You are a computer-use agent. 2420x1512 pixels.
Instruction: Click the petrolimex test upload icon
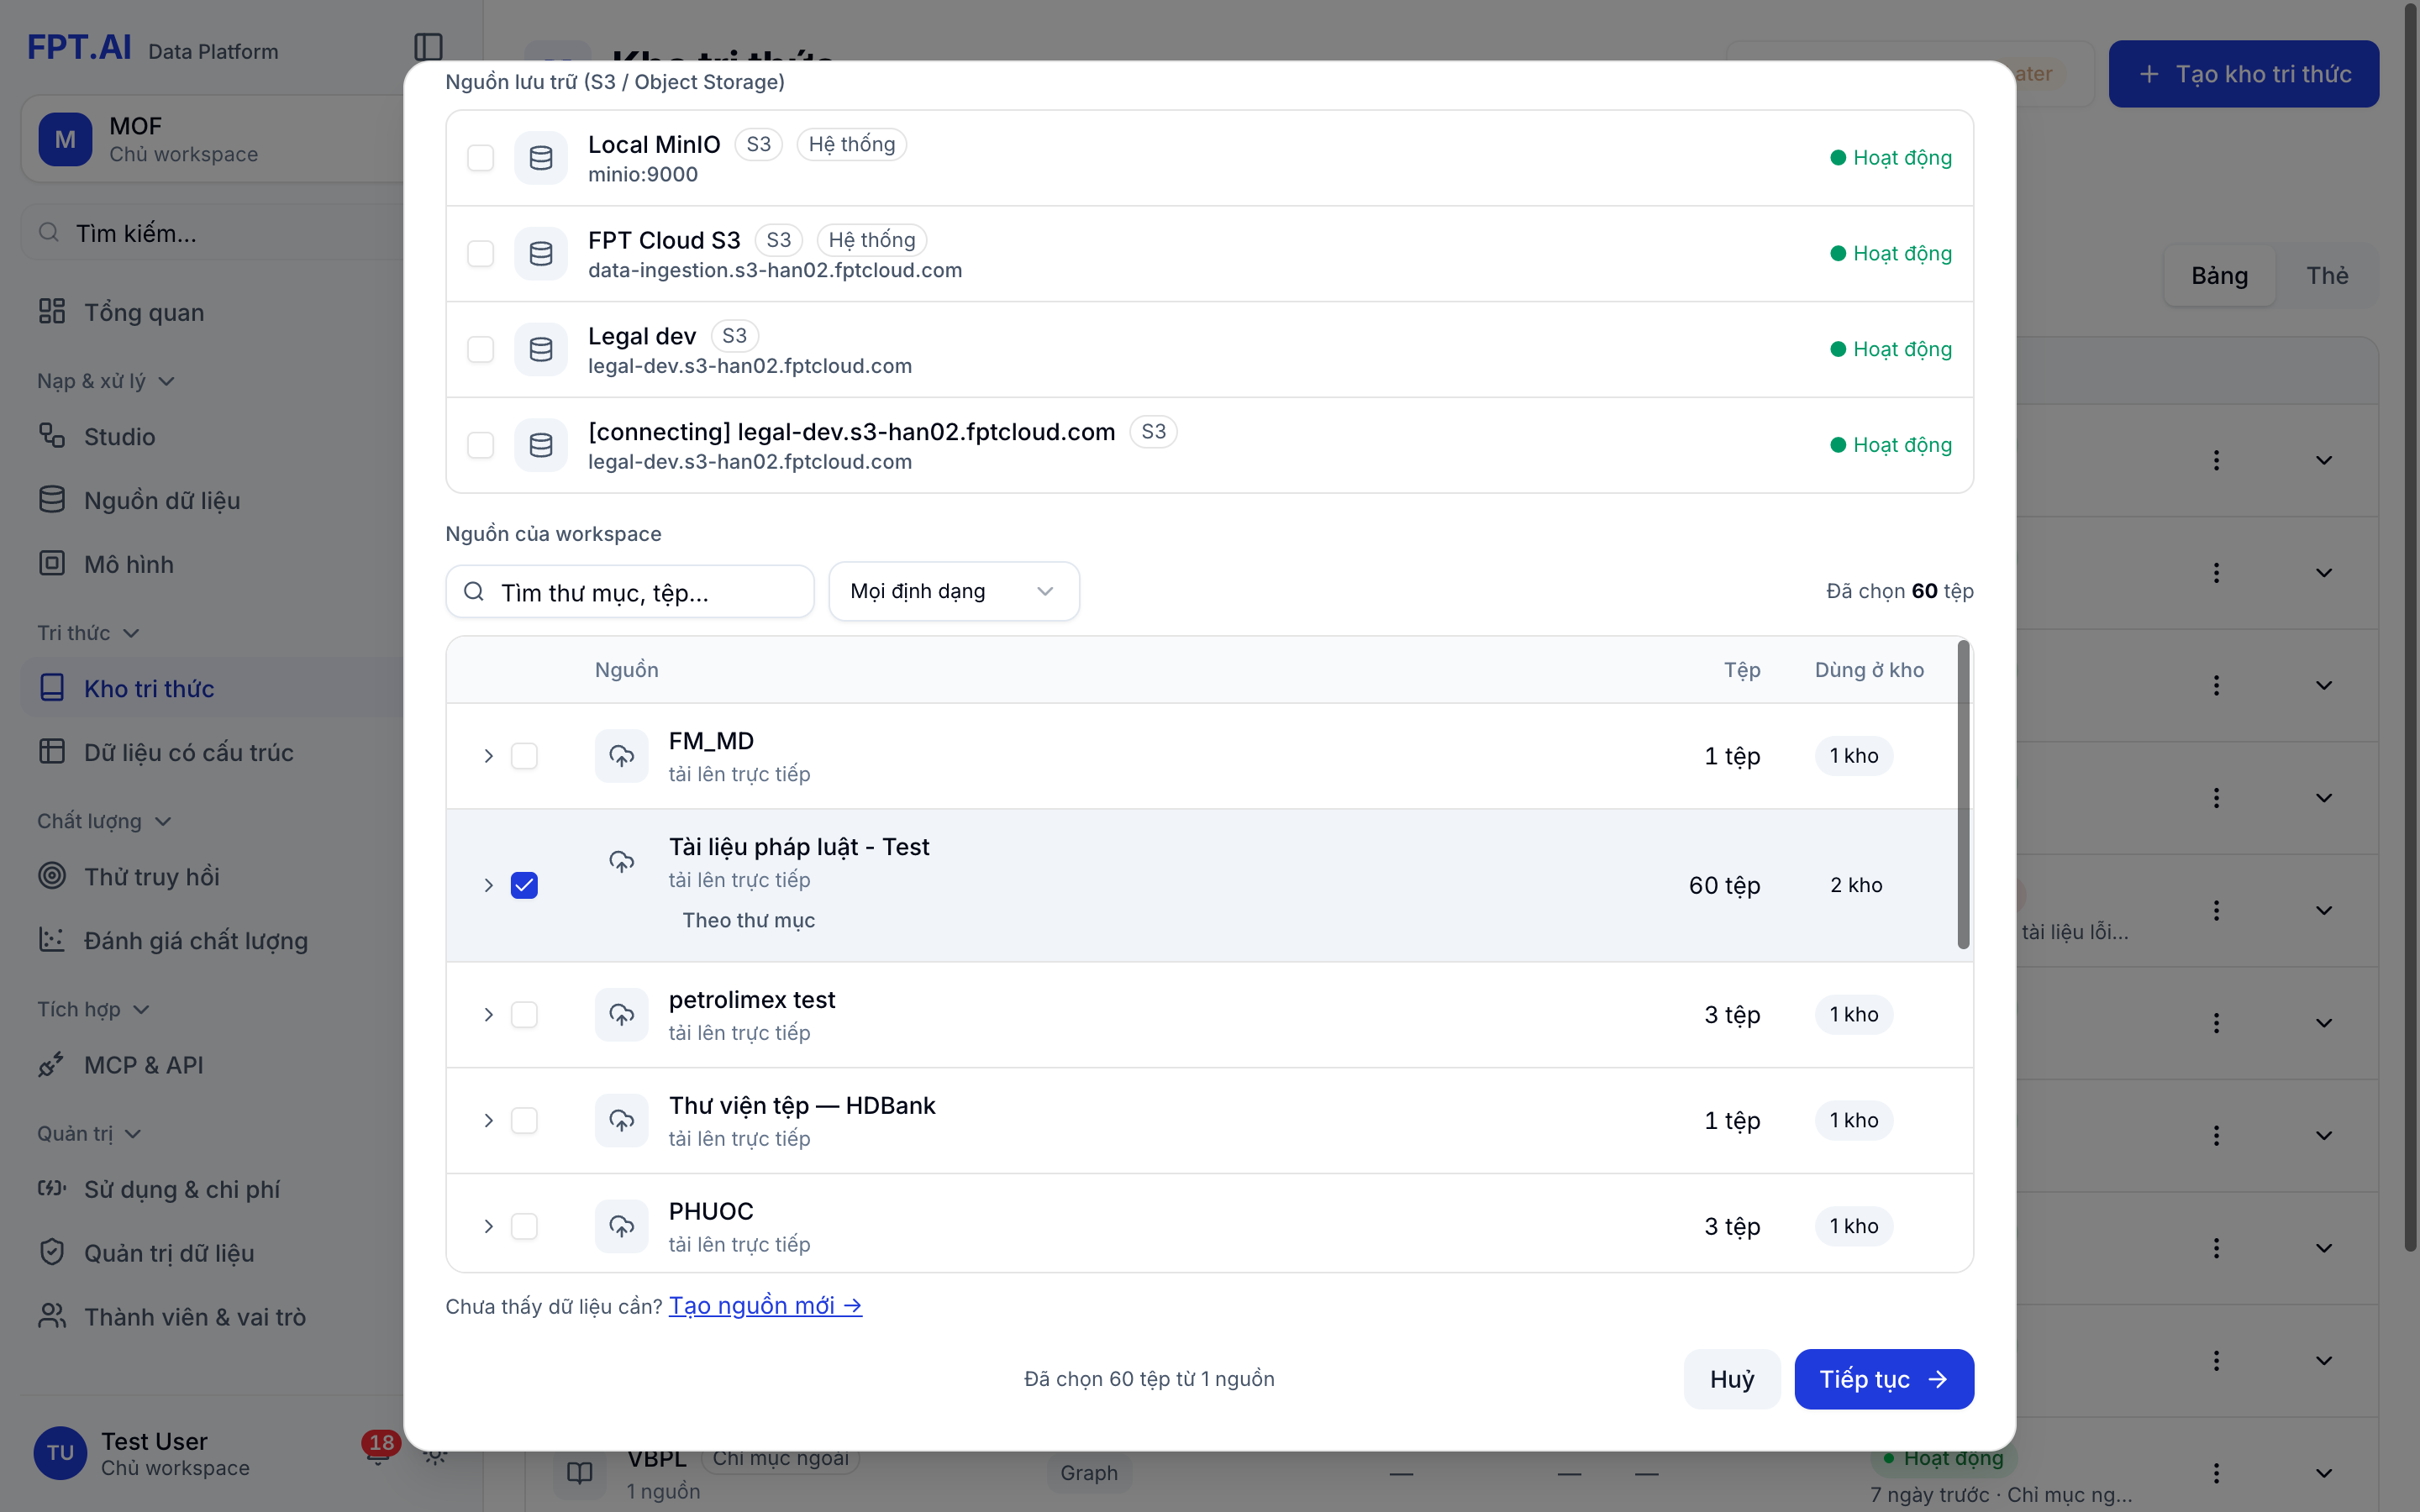pyautogui.click(x=622, y=1015)
